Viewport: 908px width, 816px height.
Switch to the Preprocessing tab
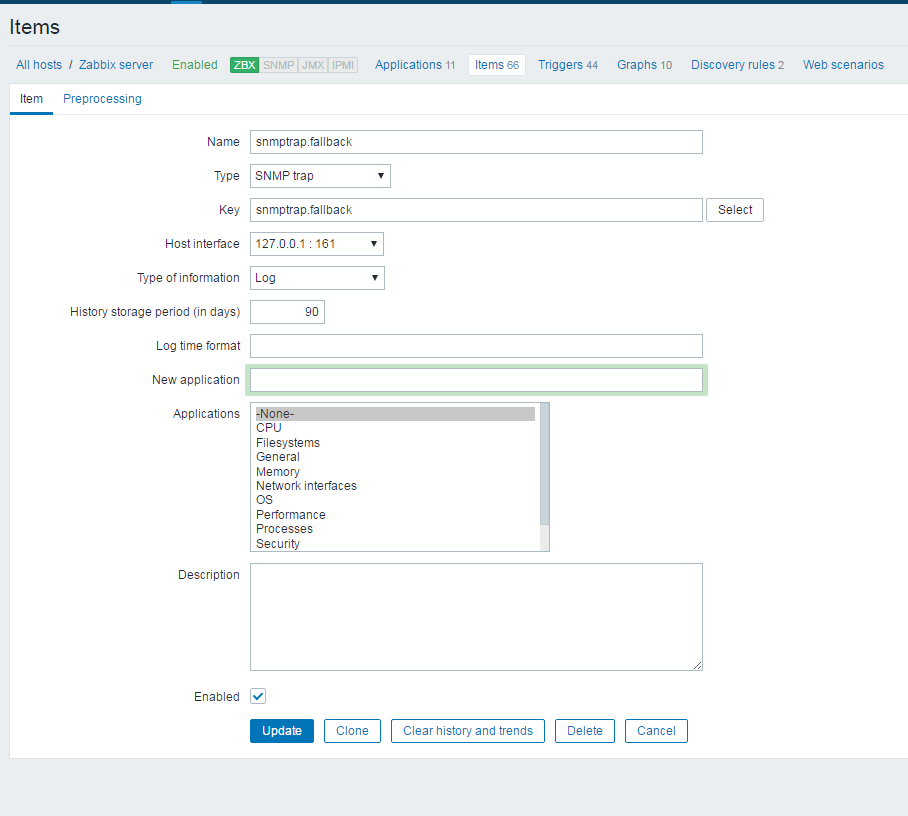click(102, 99)
